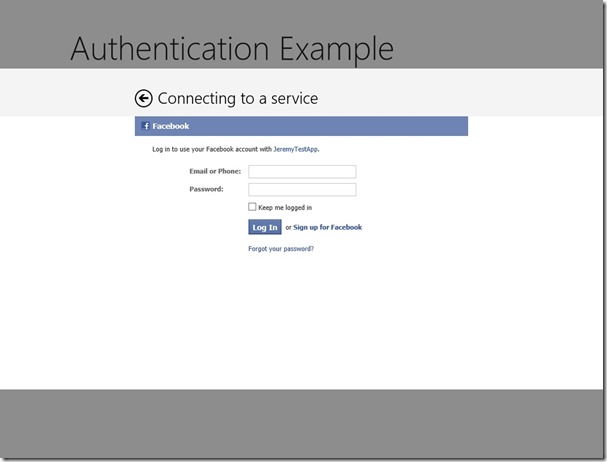The image size is (607, 462).
Task: Open the Sign up for Facebook link
Action: (328, 227)
